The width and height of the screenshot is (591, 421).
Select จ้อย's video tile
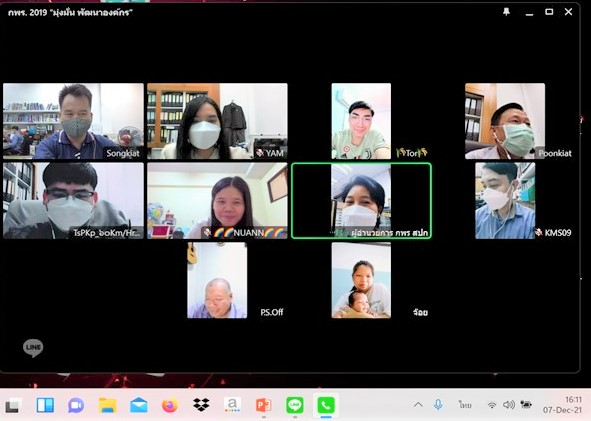[x=361, y=280]
